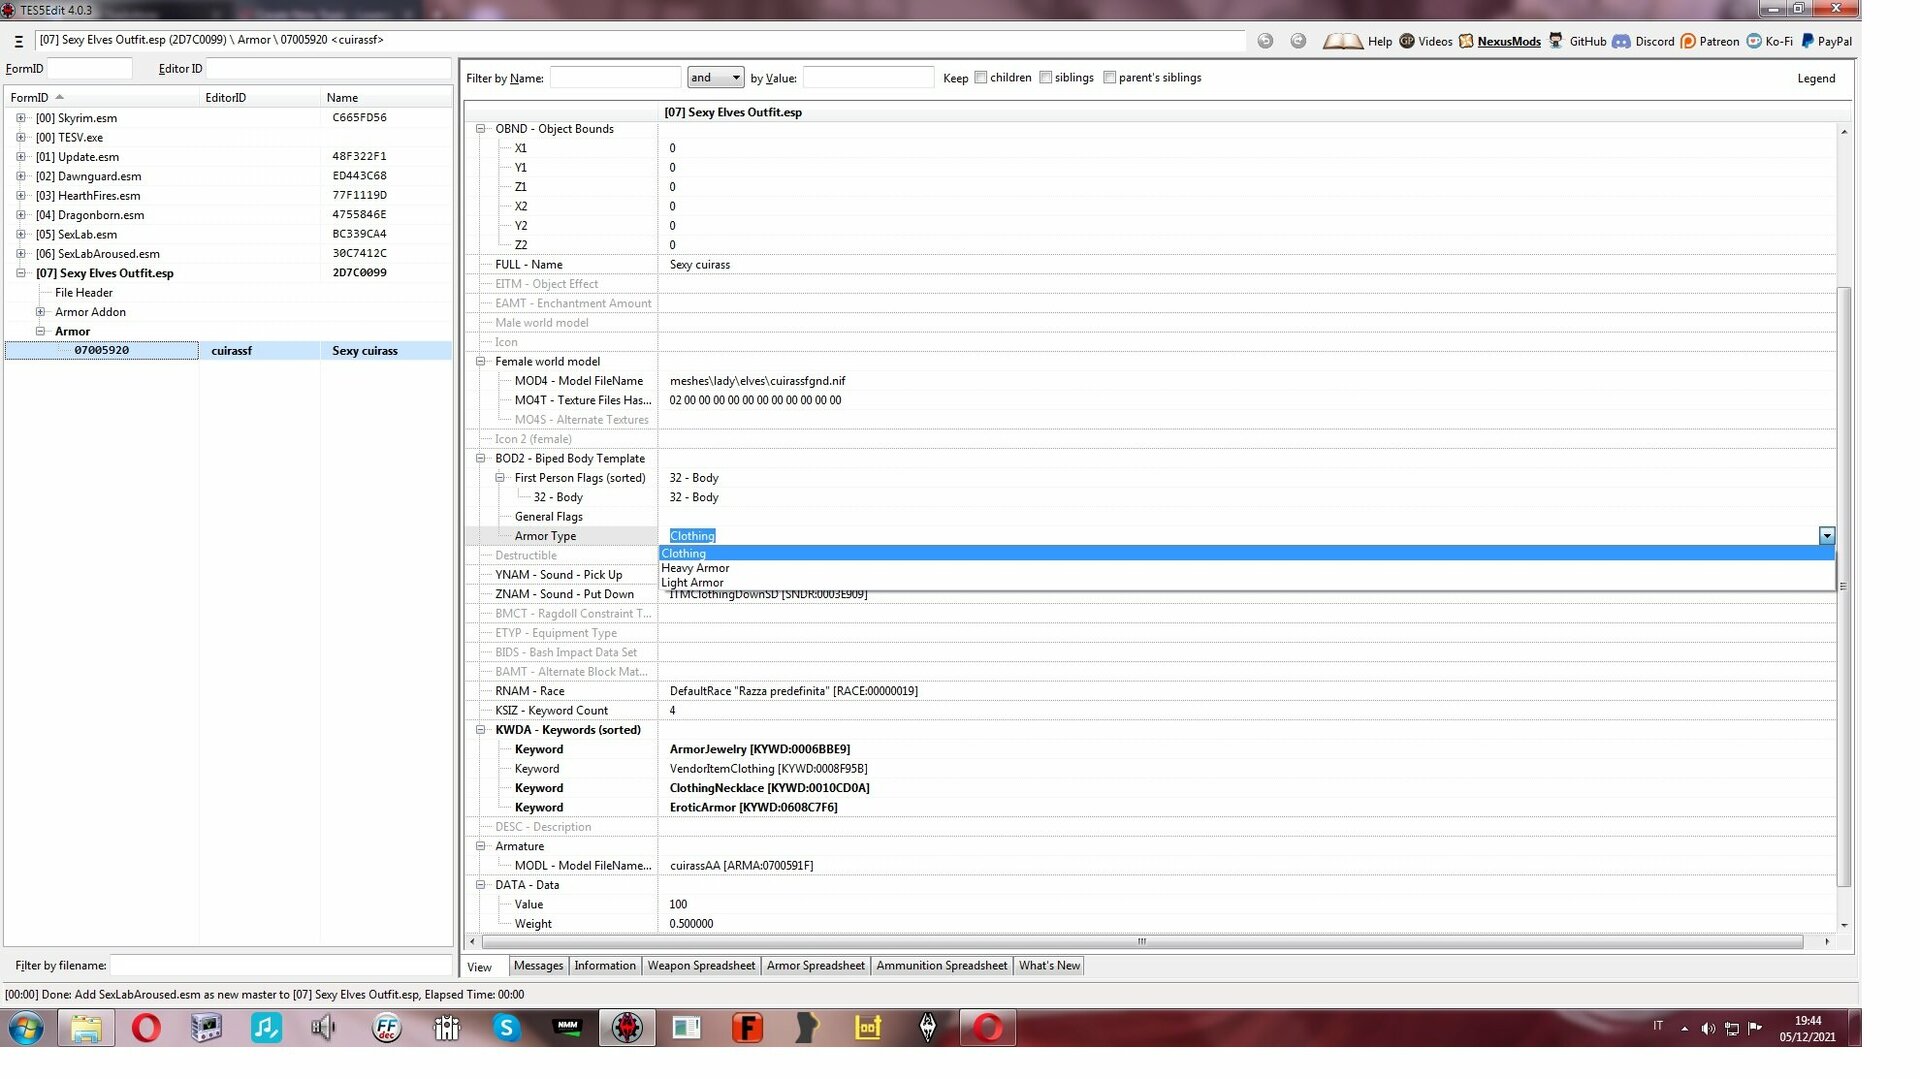Image resolution: width=1920 pixels, height=1079 pixels.
Task: Open NMM mod manager in the taskbar
Action: (567, 1028)
